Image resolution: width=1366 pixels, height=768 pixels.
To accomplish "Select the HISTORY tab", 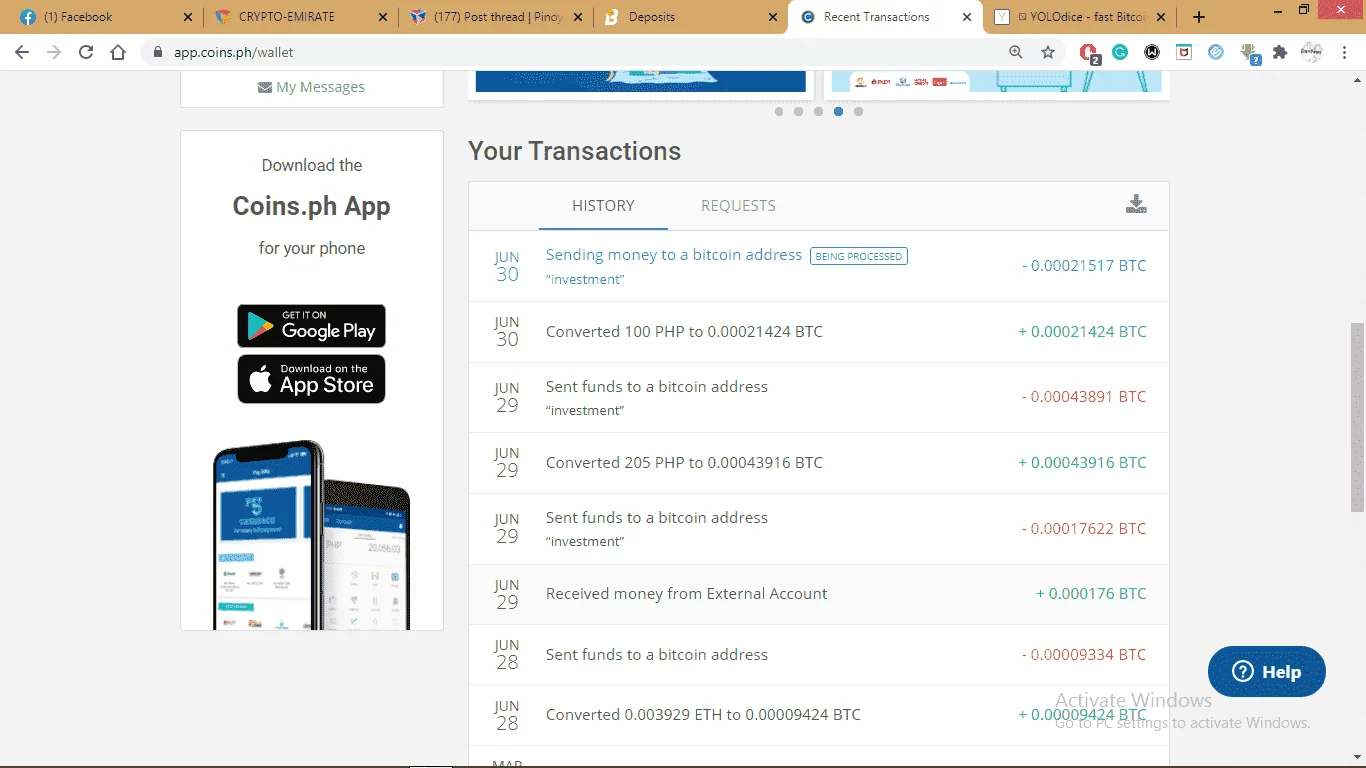I will [x=603, y=206].
